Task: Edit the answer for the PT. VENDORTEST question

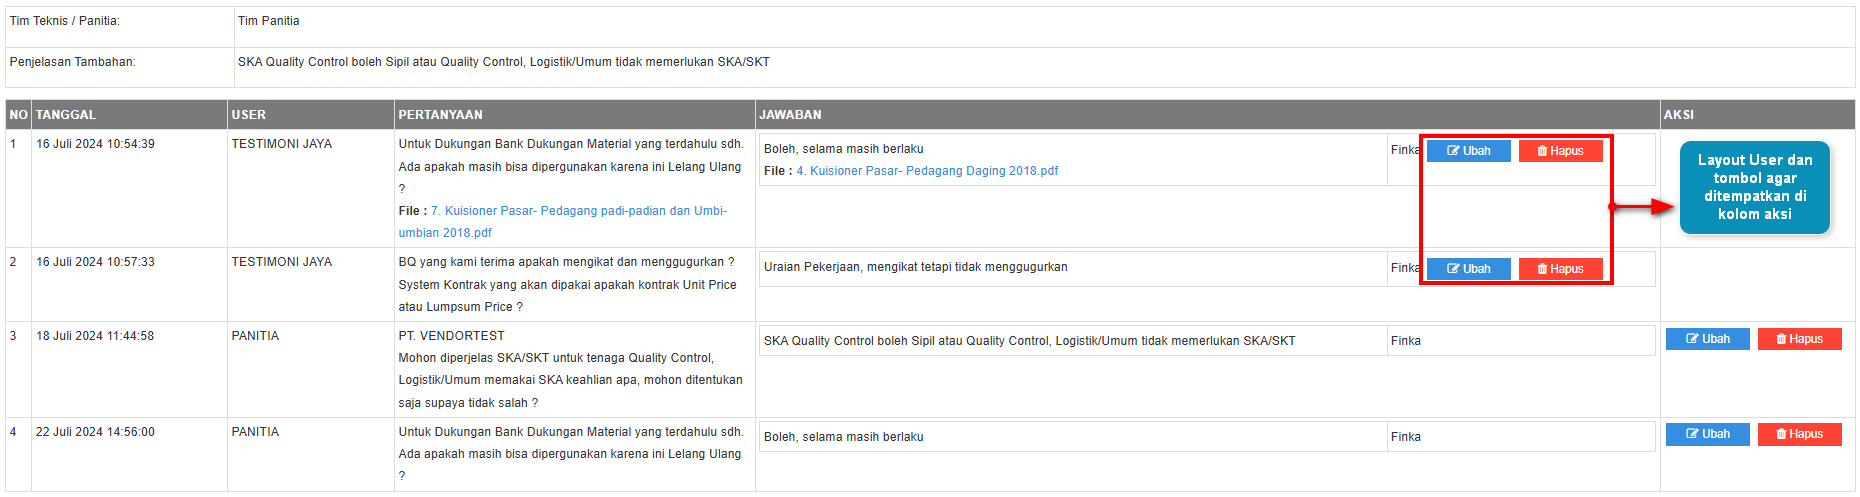Action: (x=1707, y=339)
